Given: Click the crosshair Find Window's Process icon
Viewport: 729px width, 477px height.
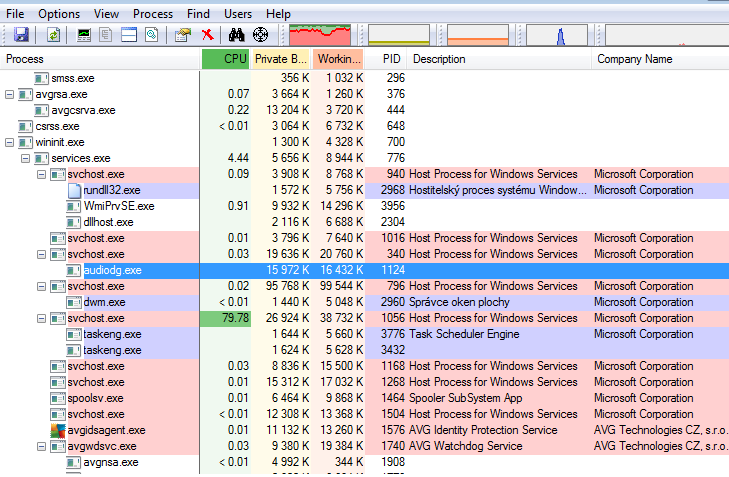Looking at the screenshot, I should coord(260,35).
